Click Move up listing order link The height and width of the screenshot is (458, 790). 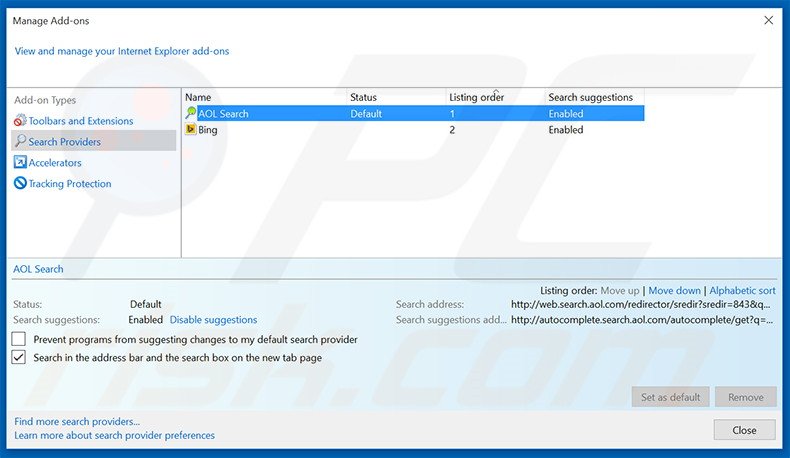click(x=620, y=291)
